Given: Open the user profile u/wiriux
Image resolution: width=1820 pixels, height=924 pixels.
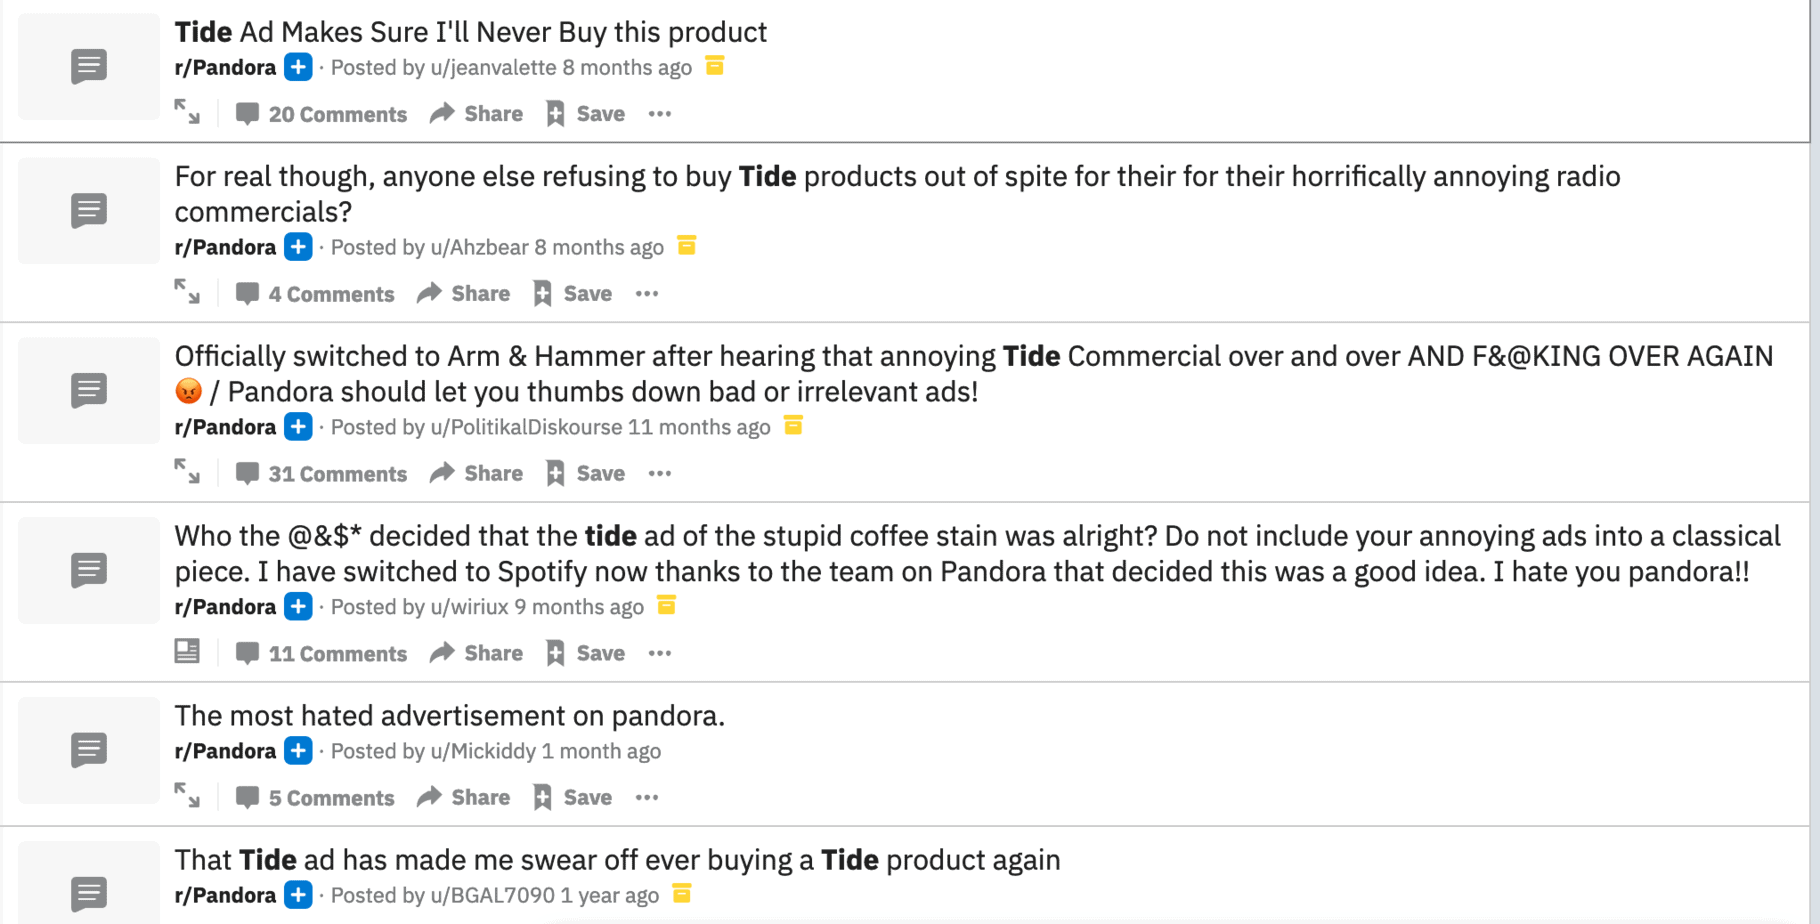Looking at the screenshot, I should click(x=469, y=607).
